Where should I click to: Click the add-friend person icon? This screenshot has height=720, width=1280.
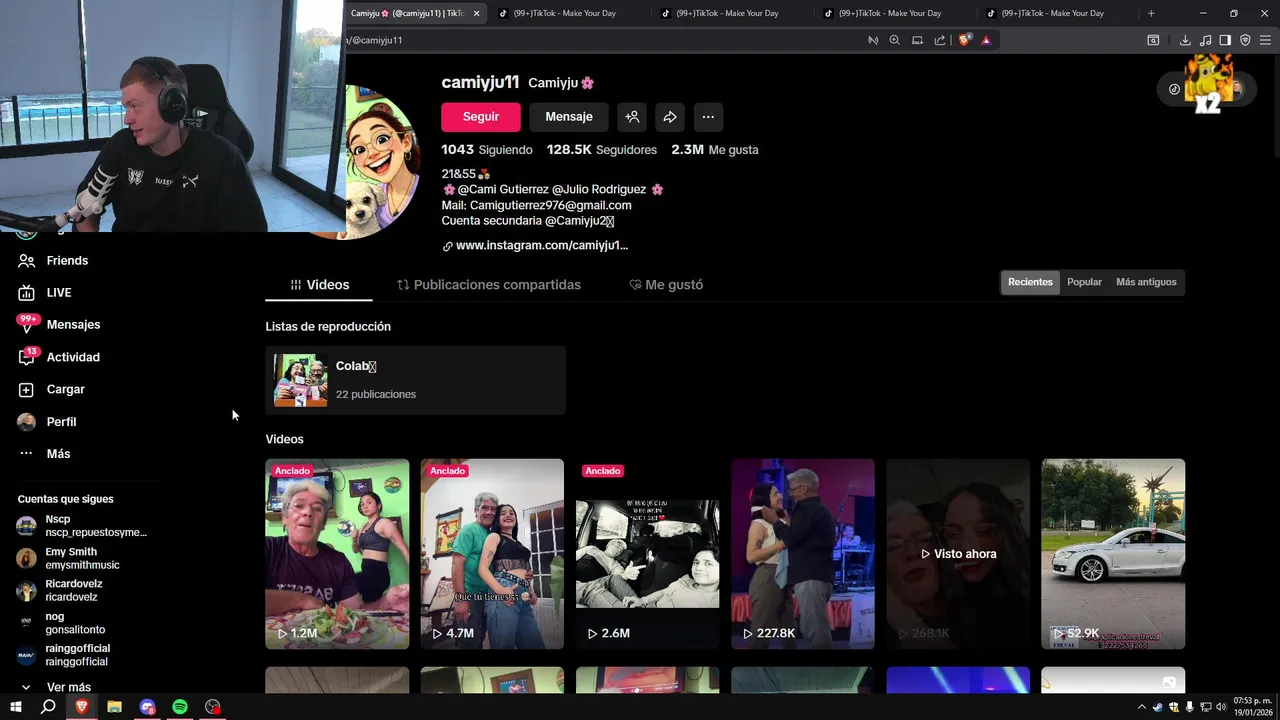(x=632, y=117)
